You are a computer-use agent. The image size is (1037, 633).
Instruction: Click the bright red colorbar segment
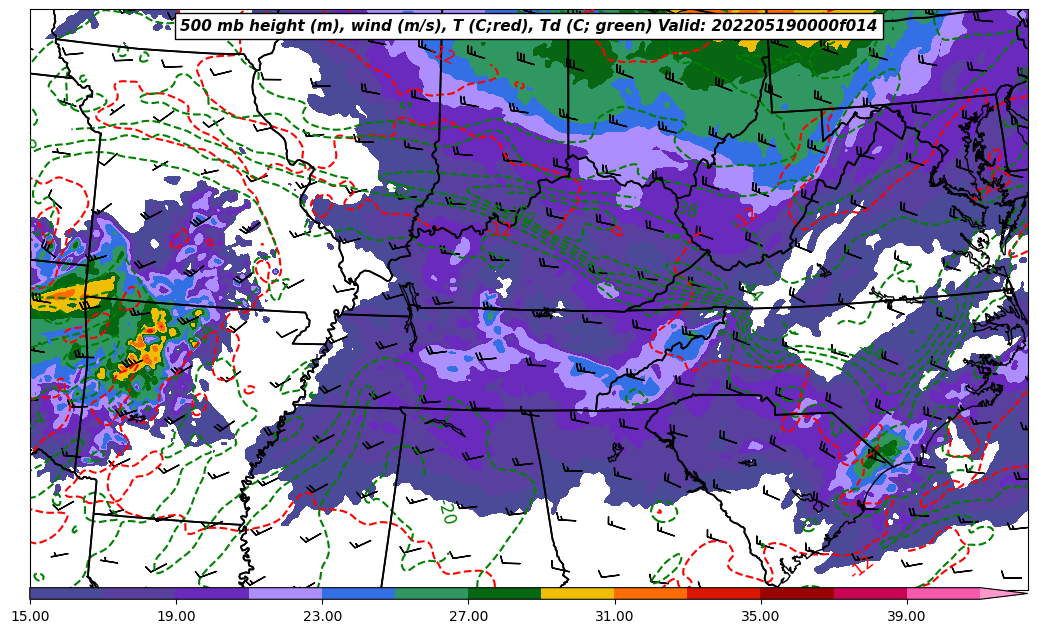pyautogui.click(x=723, y=593)
